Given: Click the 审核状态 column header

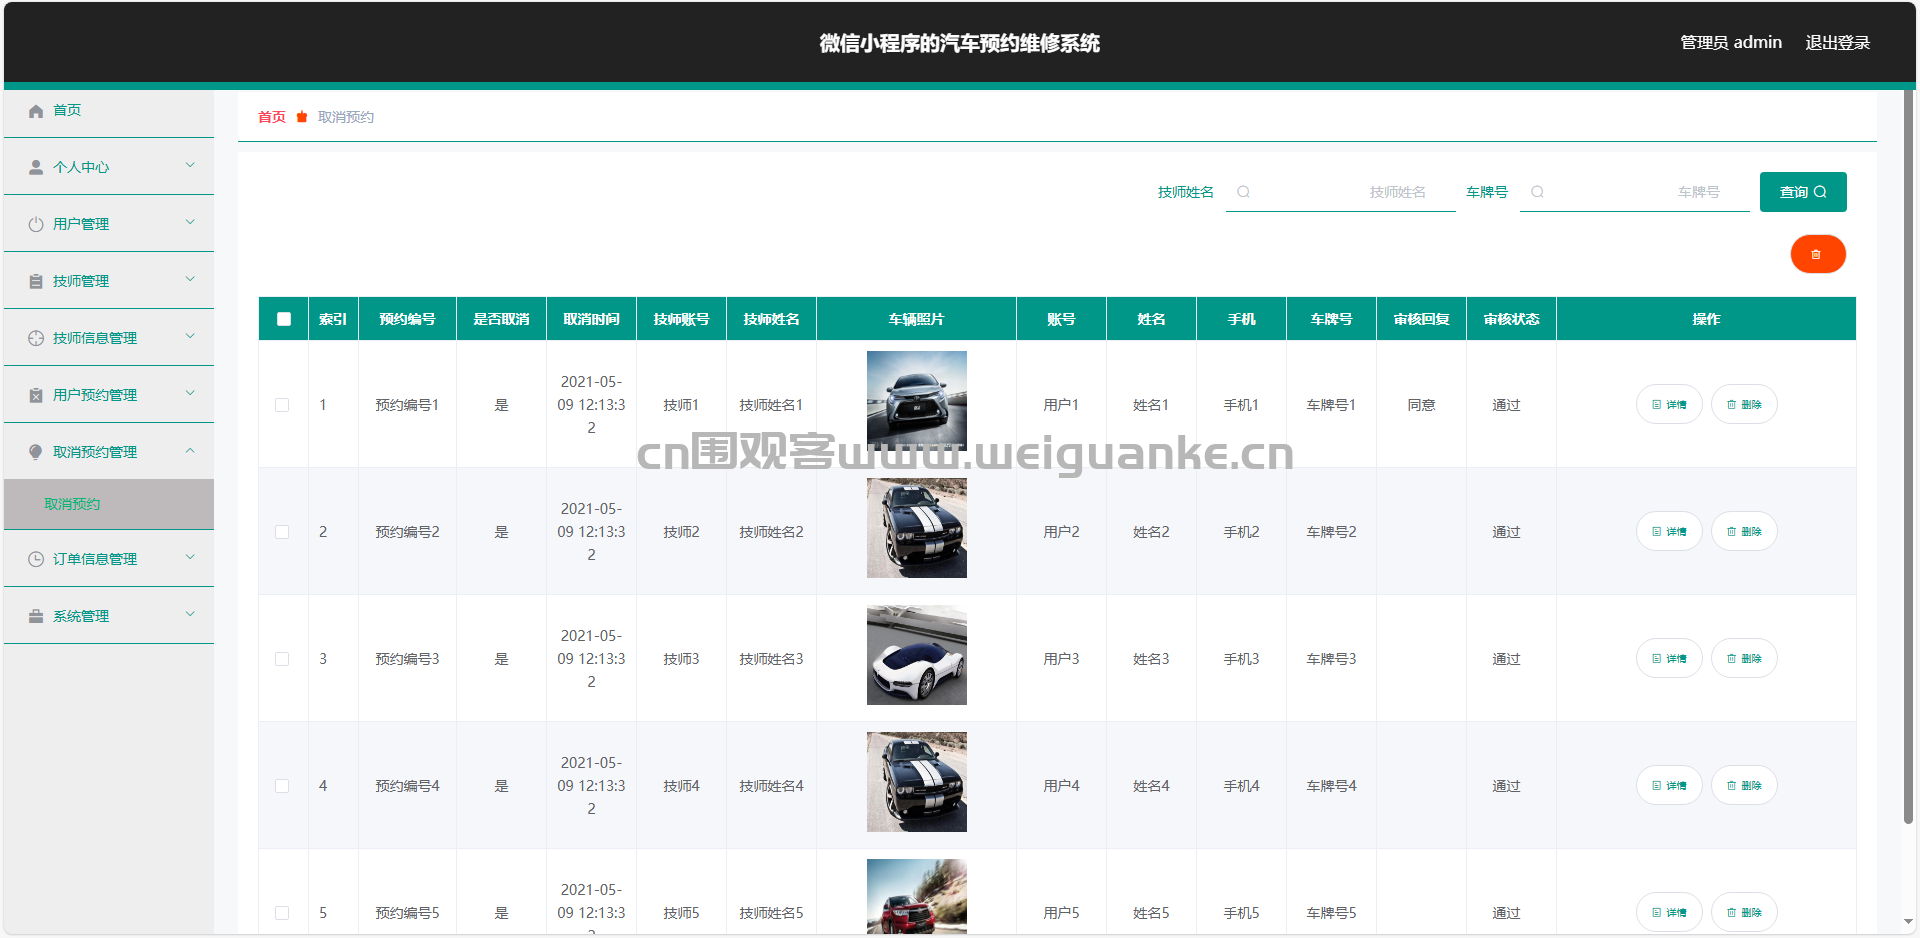Looking at the screenshot, I should coord(1511,319).
